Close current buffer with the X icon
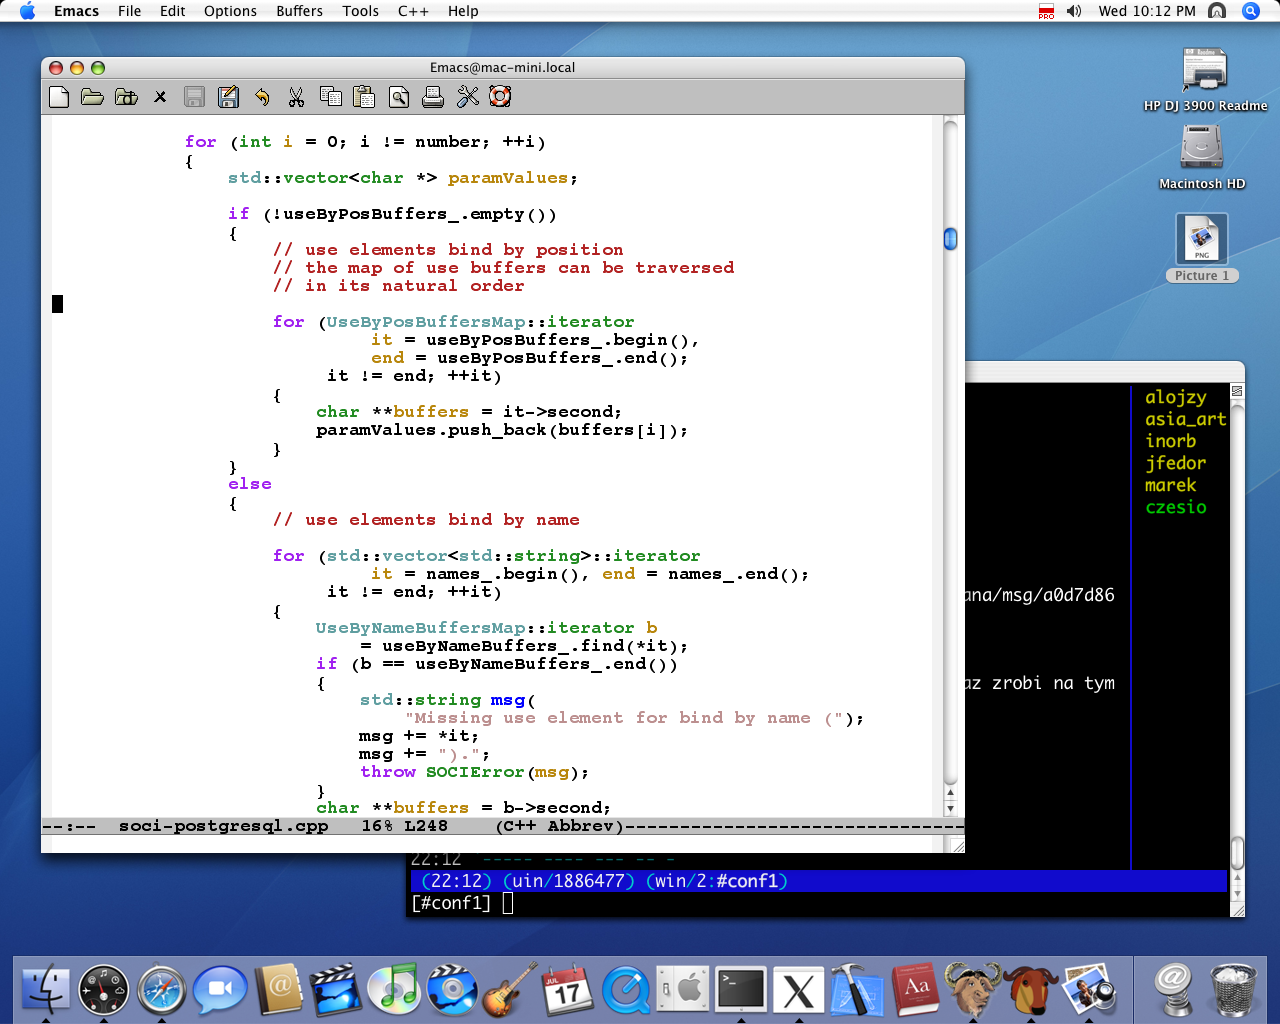This screenshot has height=1024, width=1280. click(x=160, y=97)
